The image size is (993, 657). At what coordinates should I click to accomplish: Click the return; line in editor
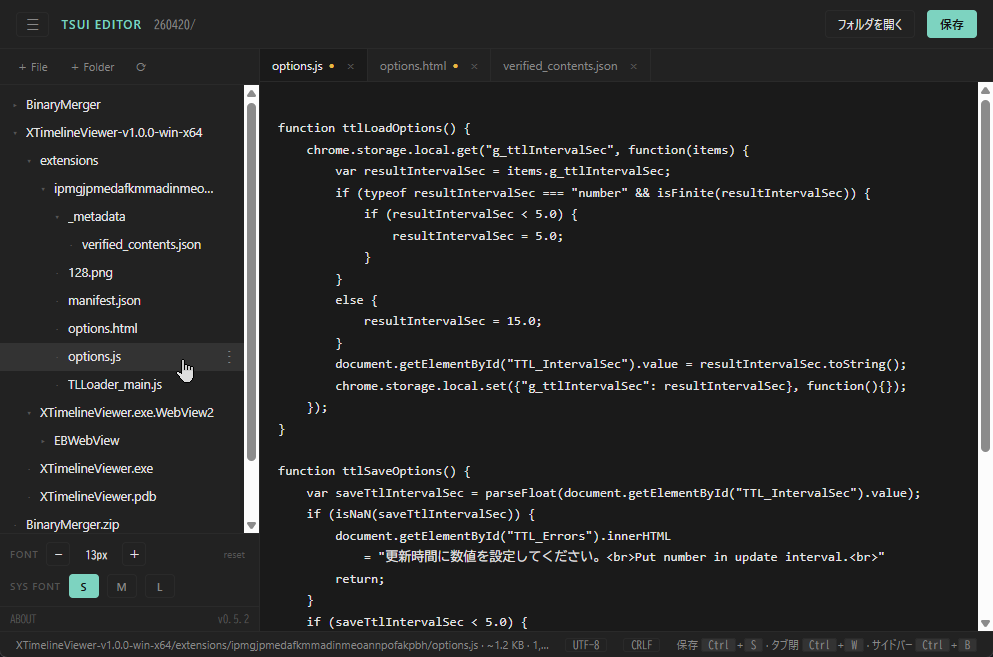click(x=360, y=578)
